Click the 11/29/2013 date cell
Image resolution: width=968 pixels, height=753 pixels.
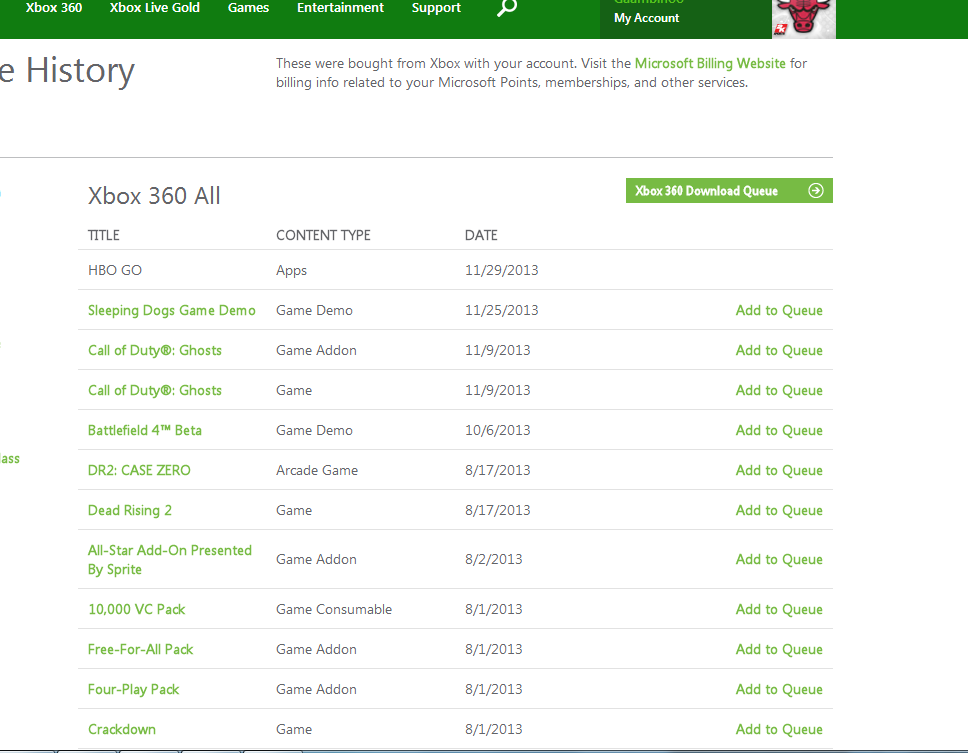pyautogui.click(x=501, y=270)
